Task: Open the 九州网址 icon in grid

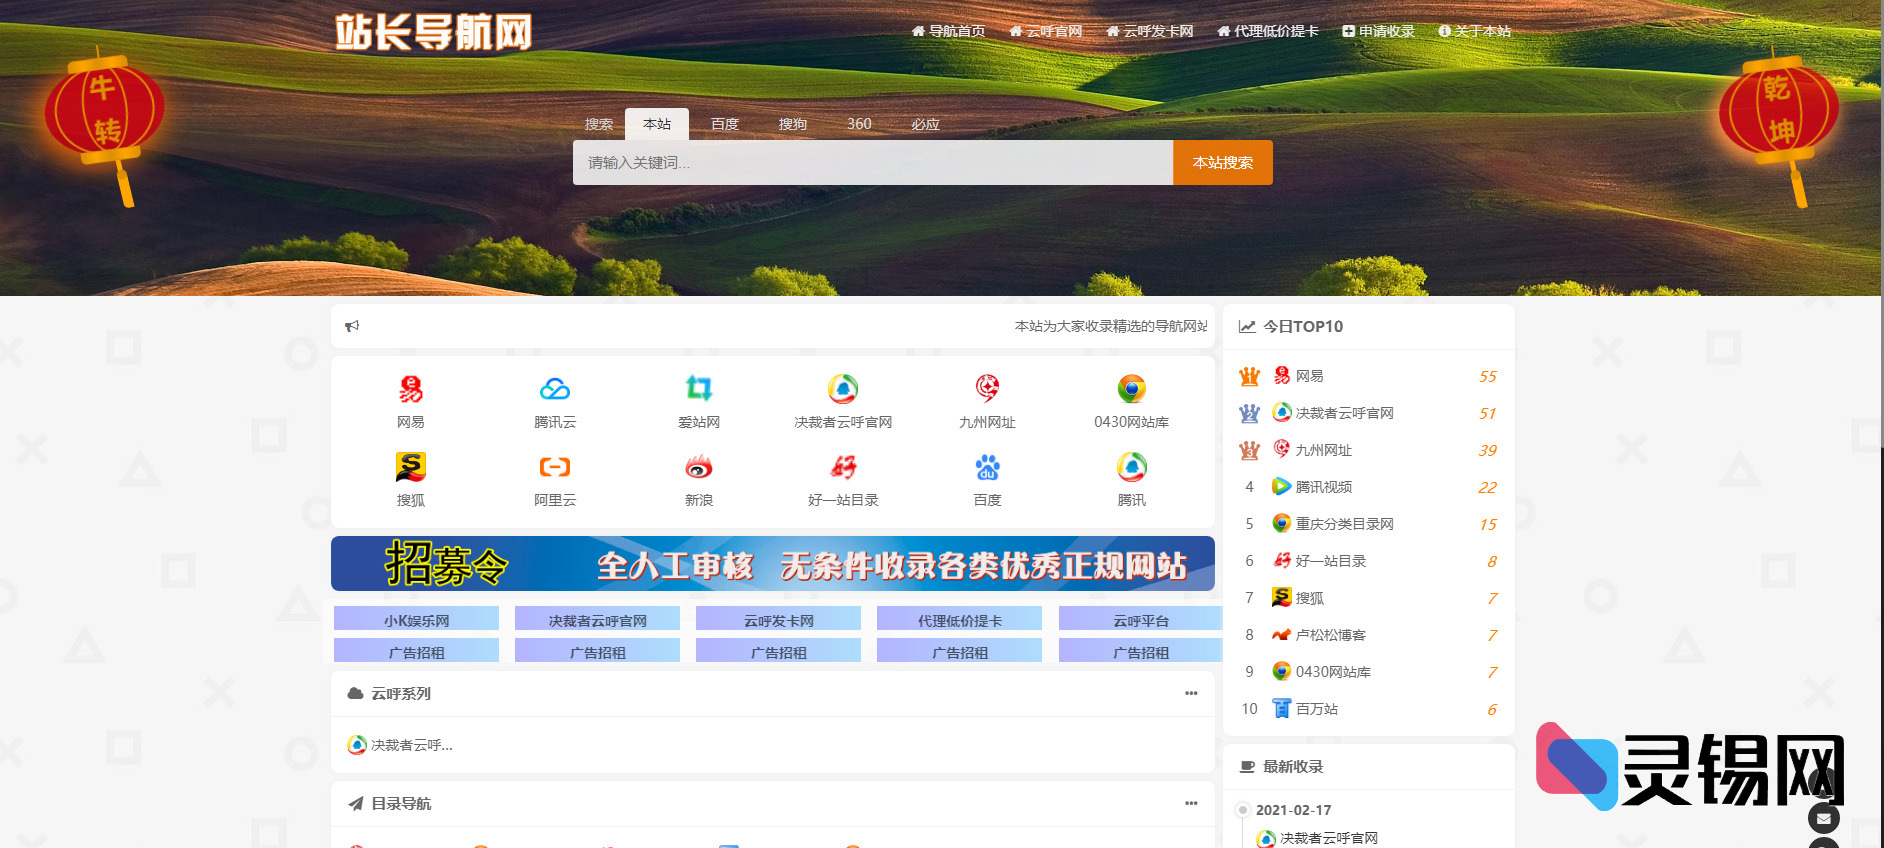Action: click(987, 389)
